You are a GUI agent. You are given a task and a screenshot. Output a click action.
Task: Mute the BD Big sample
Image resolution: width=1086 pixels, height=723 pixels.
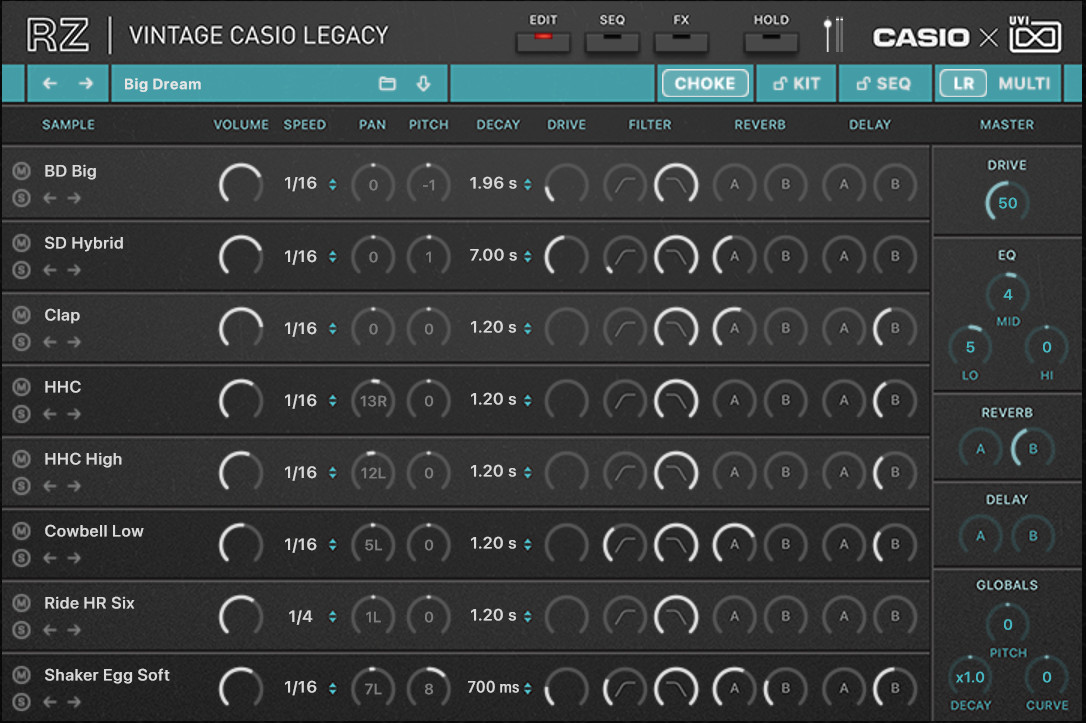(21, 171)
